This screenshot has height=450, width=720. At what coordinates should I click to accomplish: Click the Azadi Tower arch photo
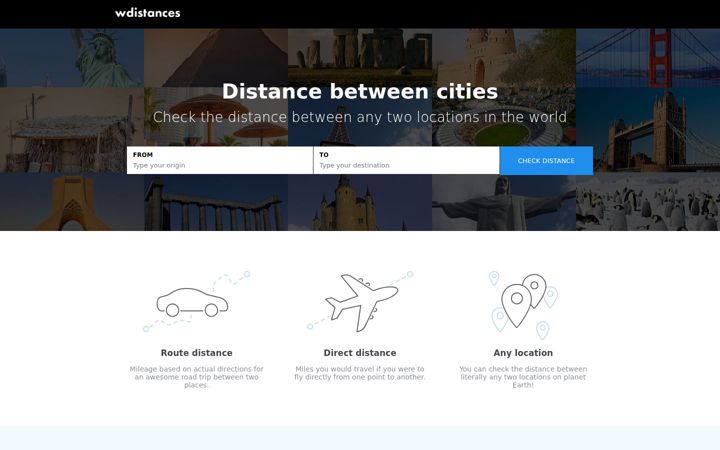(72, 202)
